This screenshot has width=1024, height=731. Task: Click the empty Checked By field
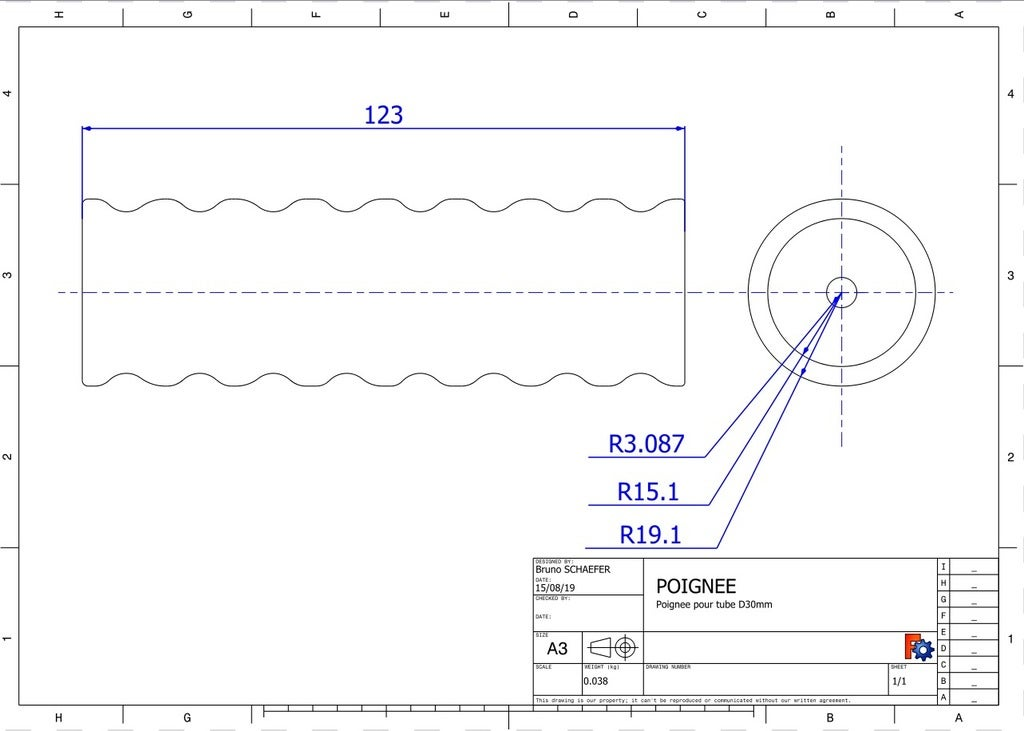click(x=588, y=606)
